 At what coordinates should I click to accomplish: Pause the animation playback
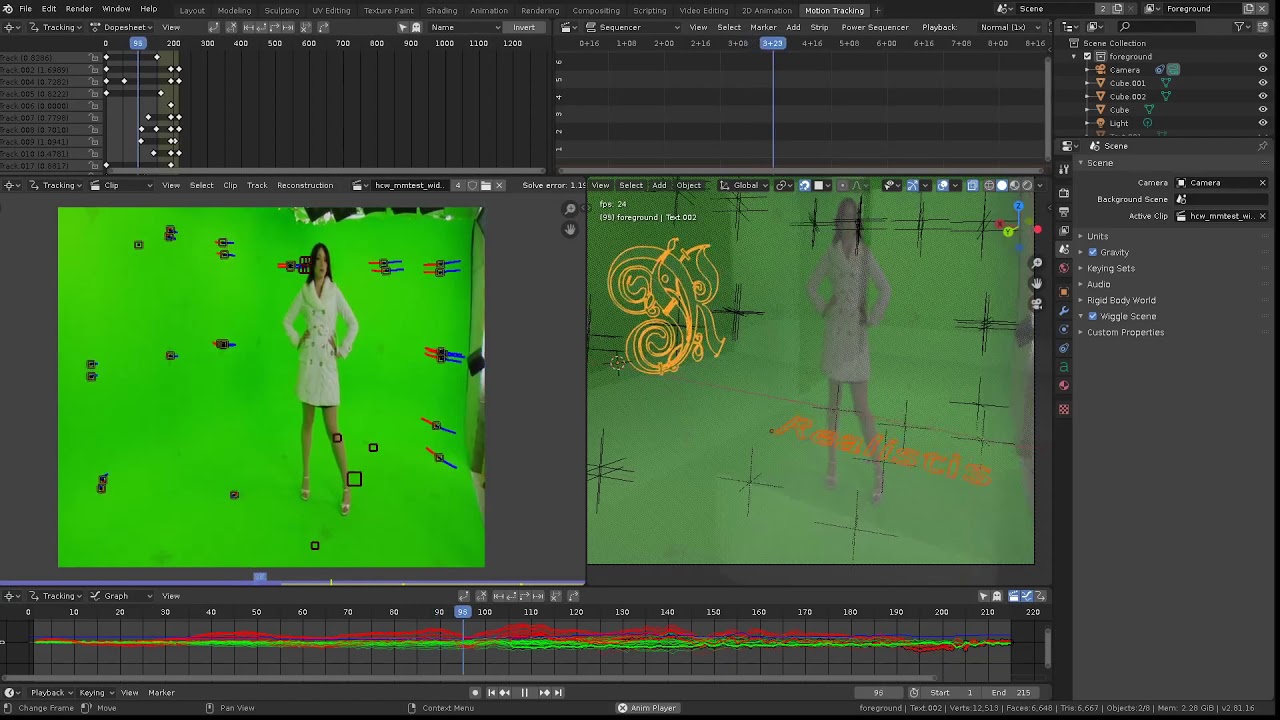[x=524, y=692]
